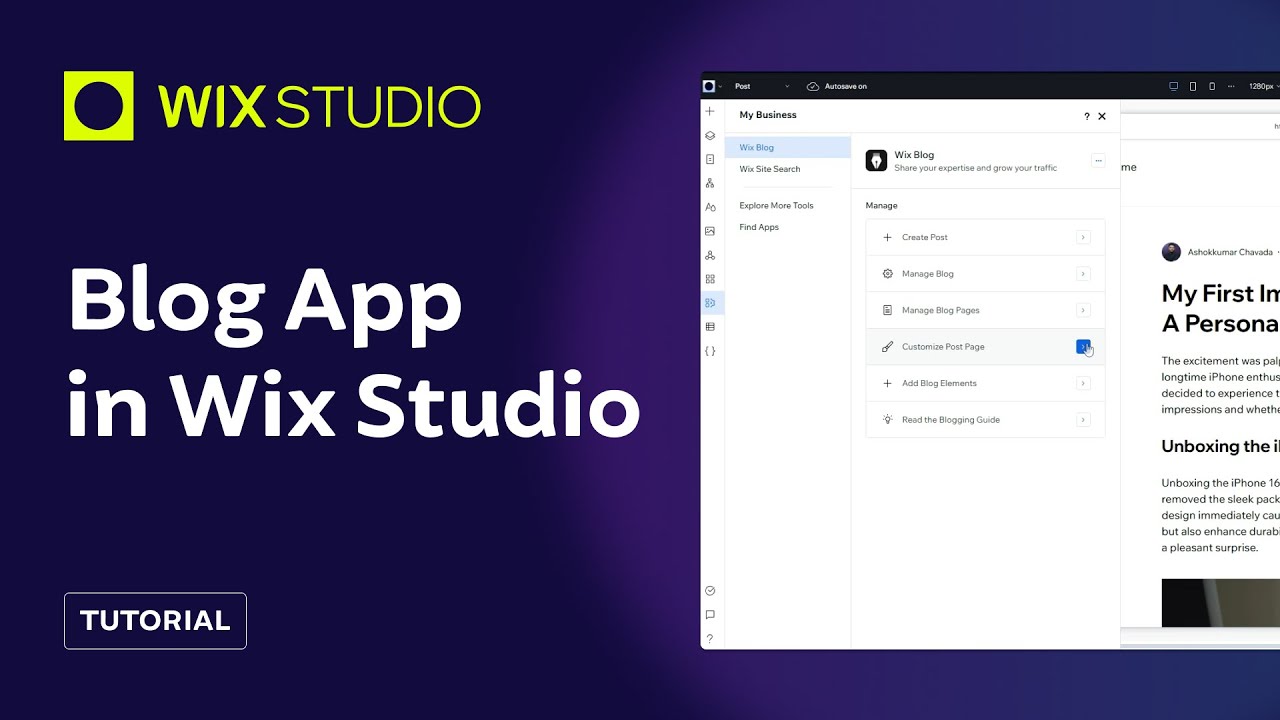The height and width of the screenshot is (720, 1280).
Task: Click the brush icon beside Customize Post Page
Action: pyautogui.click(x=887, y=347)
